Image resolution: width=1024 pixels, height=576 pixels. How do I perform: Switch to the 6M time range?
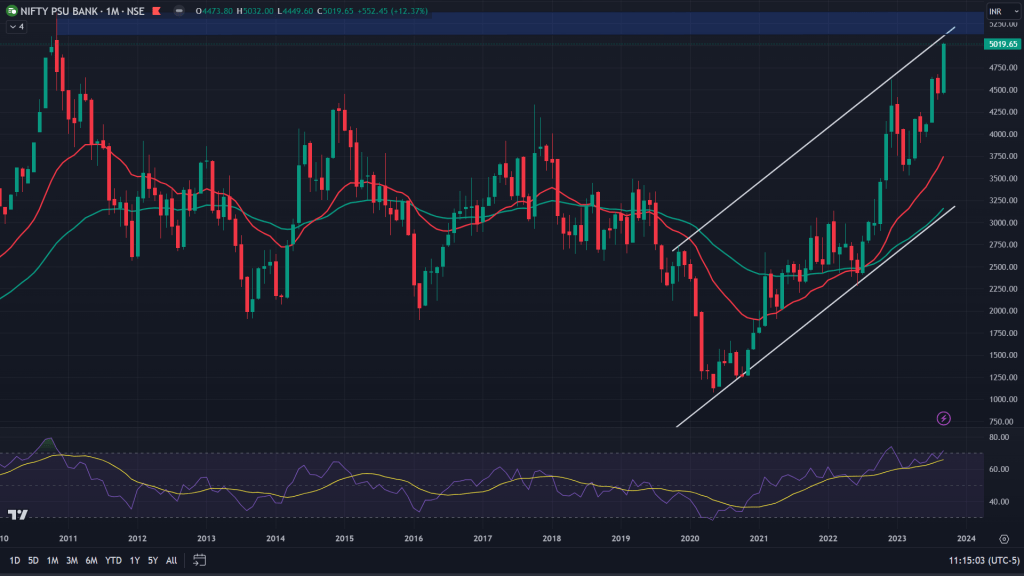pyautogui.click(x=91, y=560)
